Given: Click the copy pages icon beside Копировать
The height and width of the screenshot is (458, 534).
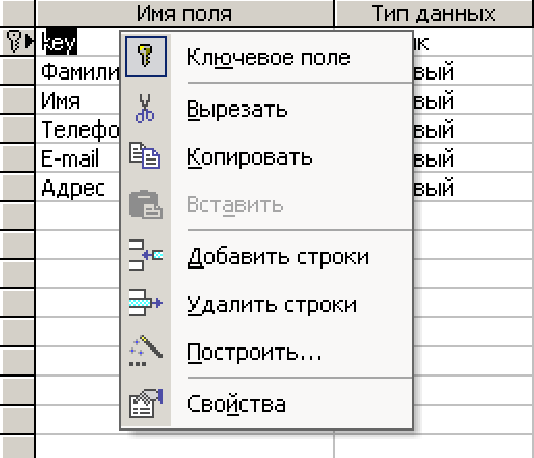Looking at the screenshot, I should pyautogui.click(x=145, y=156).
